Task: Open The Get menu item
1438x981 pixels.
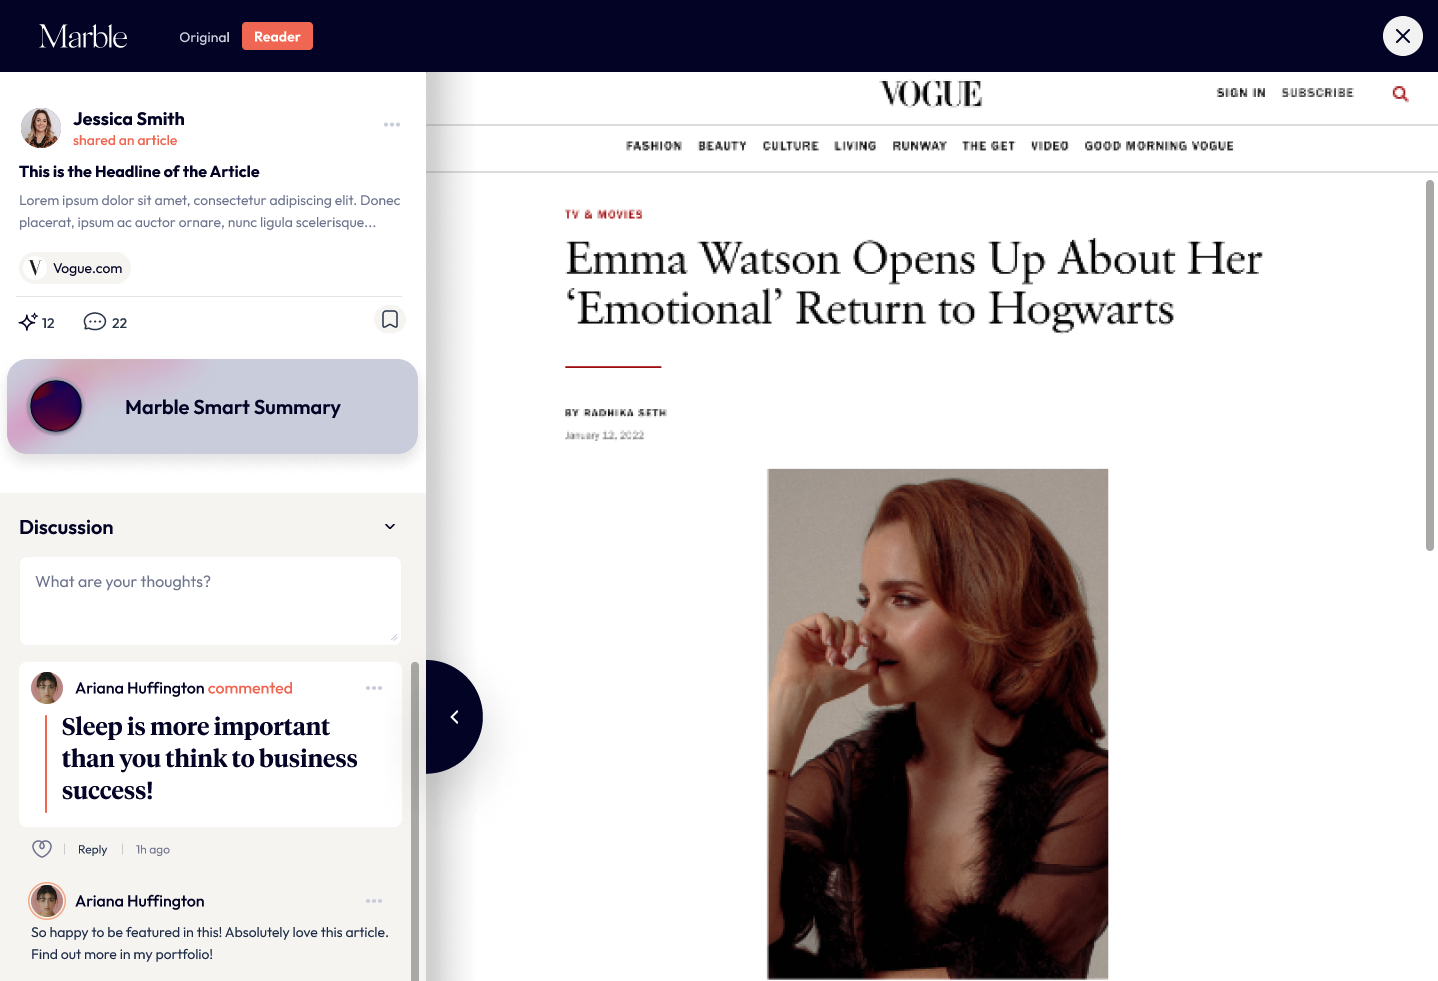Action: click(989, 146)
